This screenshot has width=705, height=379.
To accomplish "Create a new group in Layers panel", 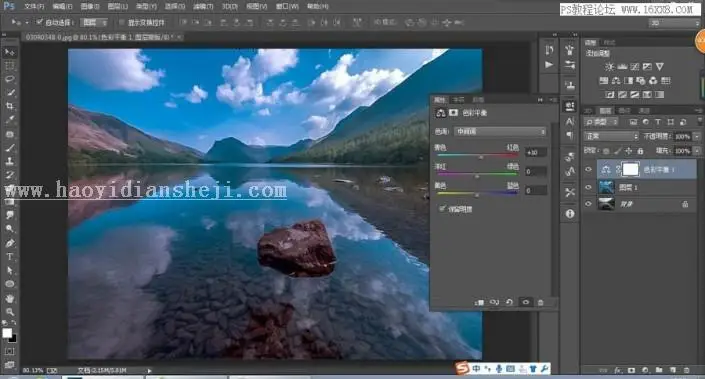I will (659, 370).
